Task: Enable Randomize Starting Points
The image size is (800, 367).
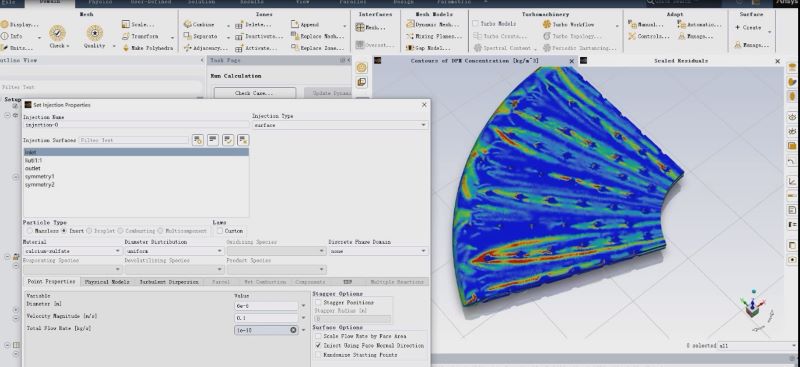Action: pos(318,355)
